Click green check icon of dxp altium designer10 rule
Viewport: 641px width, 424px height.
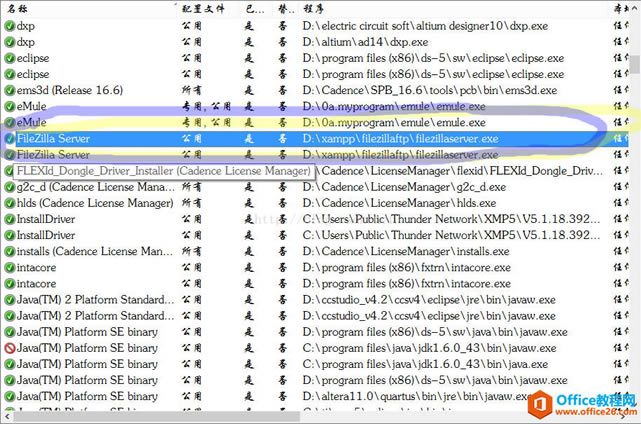pyautogui.click(x=10, y=26)
